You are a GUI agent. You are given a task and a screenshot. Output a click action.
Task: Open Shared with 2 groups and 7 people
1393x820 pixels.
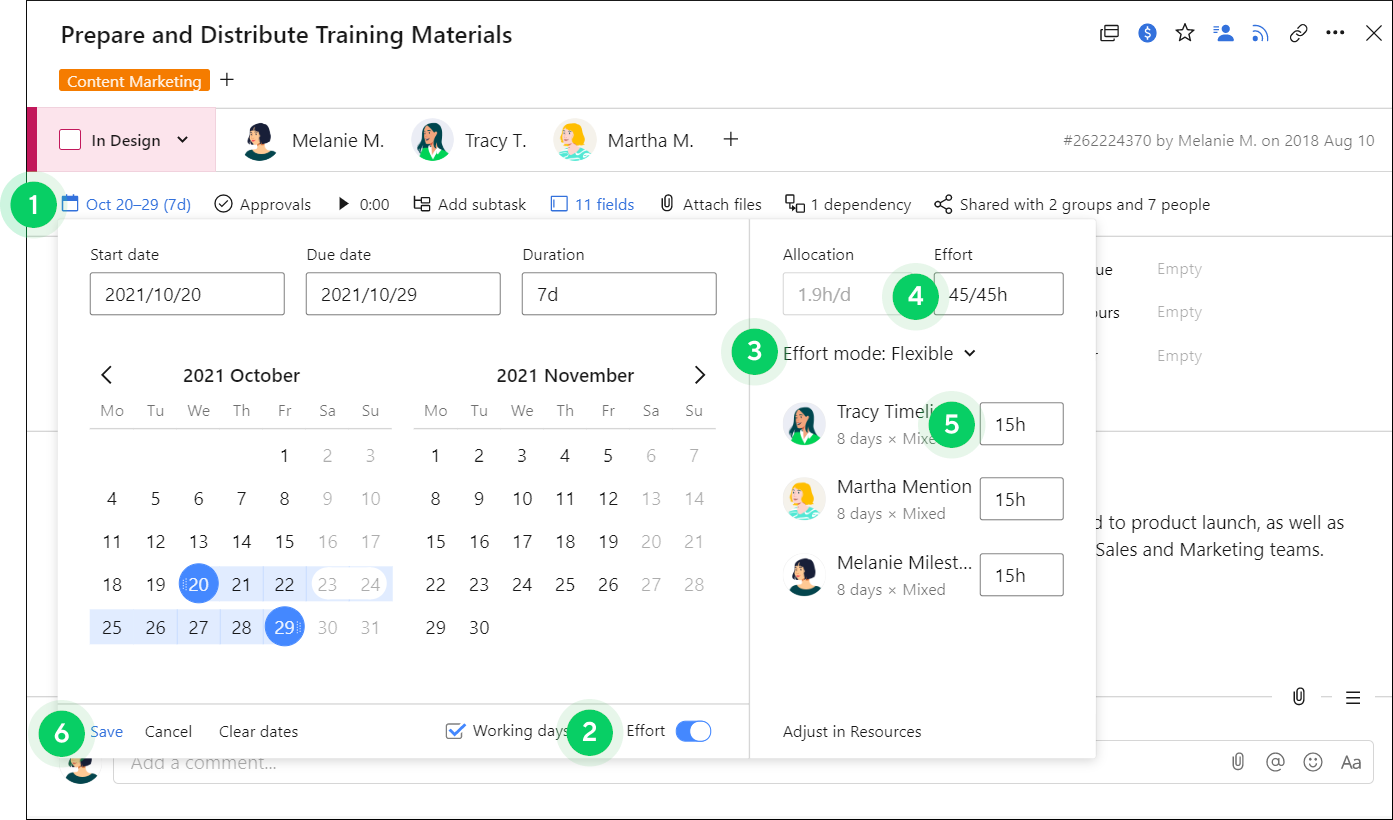(x=1072, y=204)
